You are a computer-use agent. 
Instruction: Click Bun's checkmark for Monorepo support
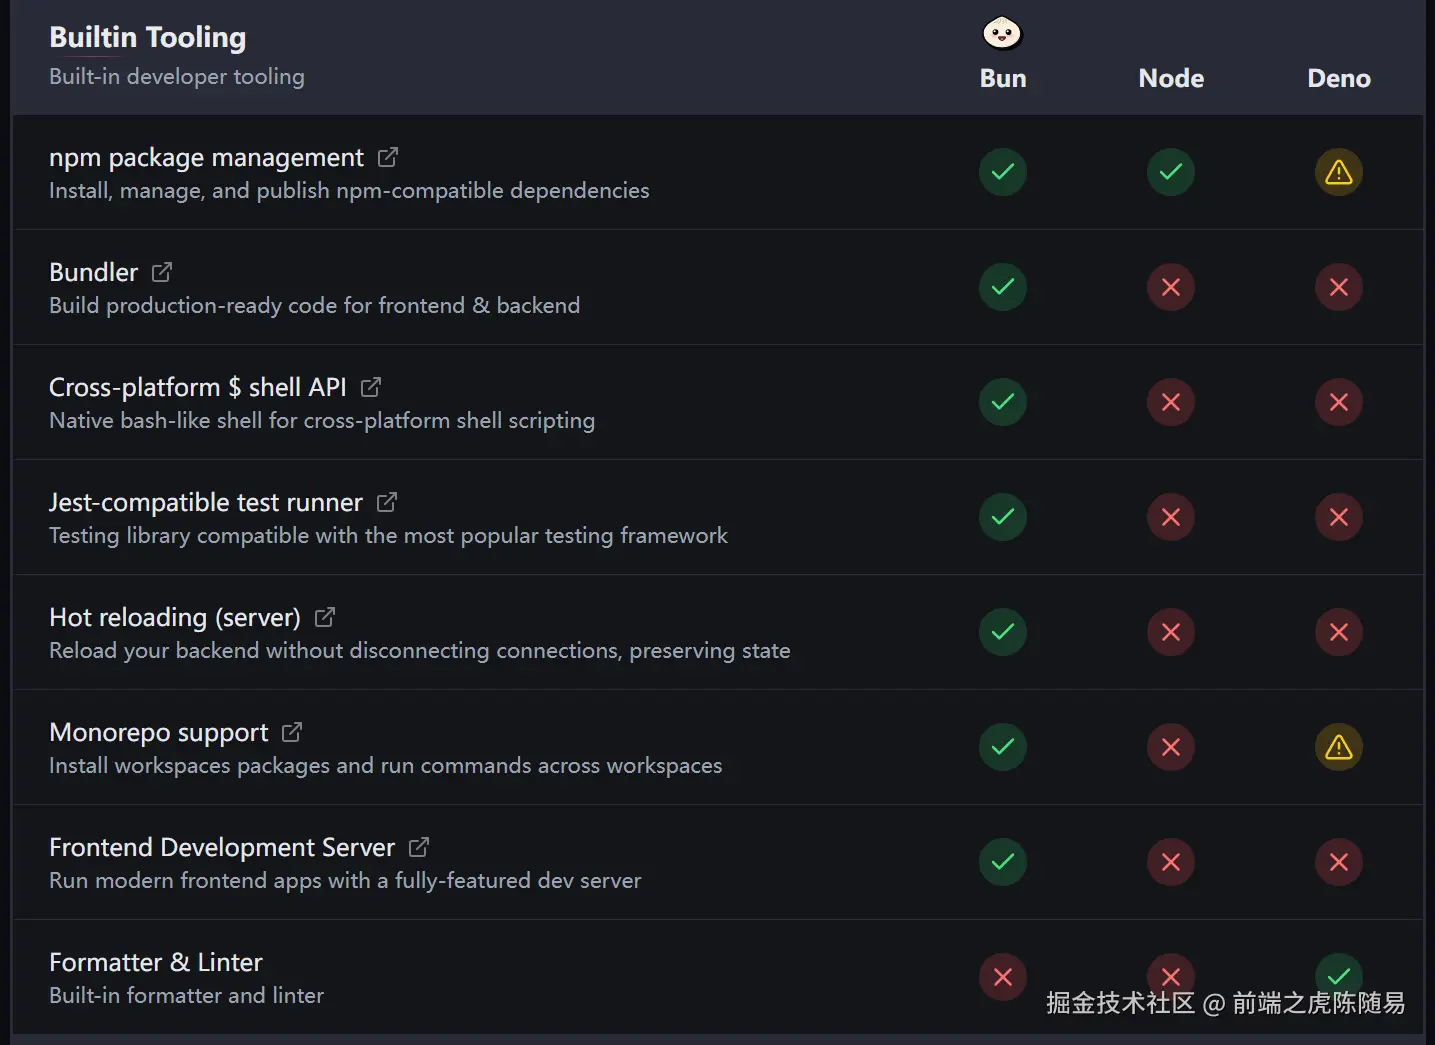point(1003,747)
